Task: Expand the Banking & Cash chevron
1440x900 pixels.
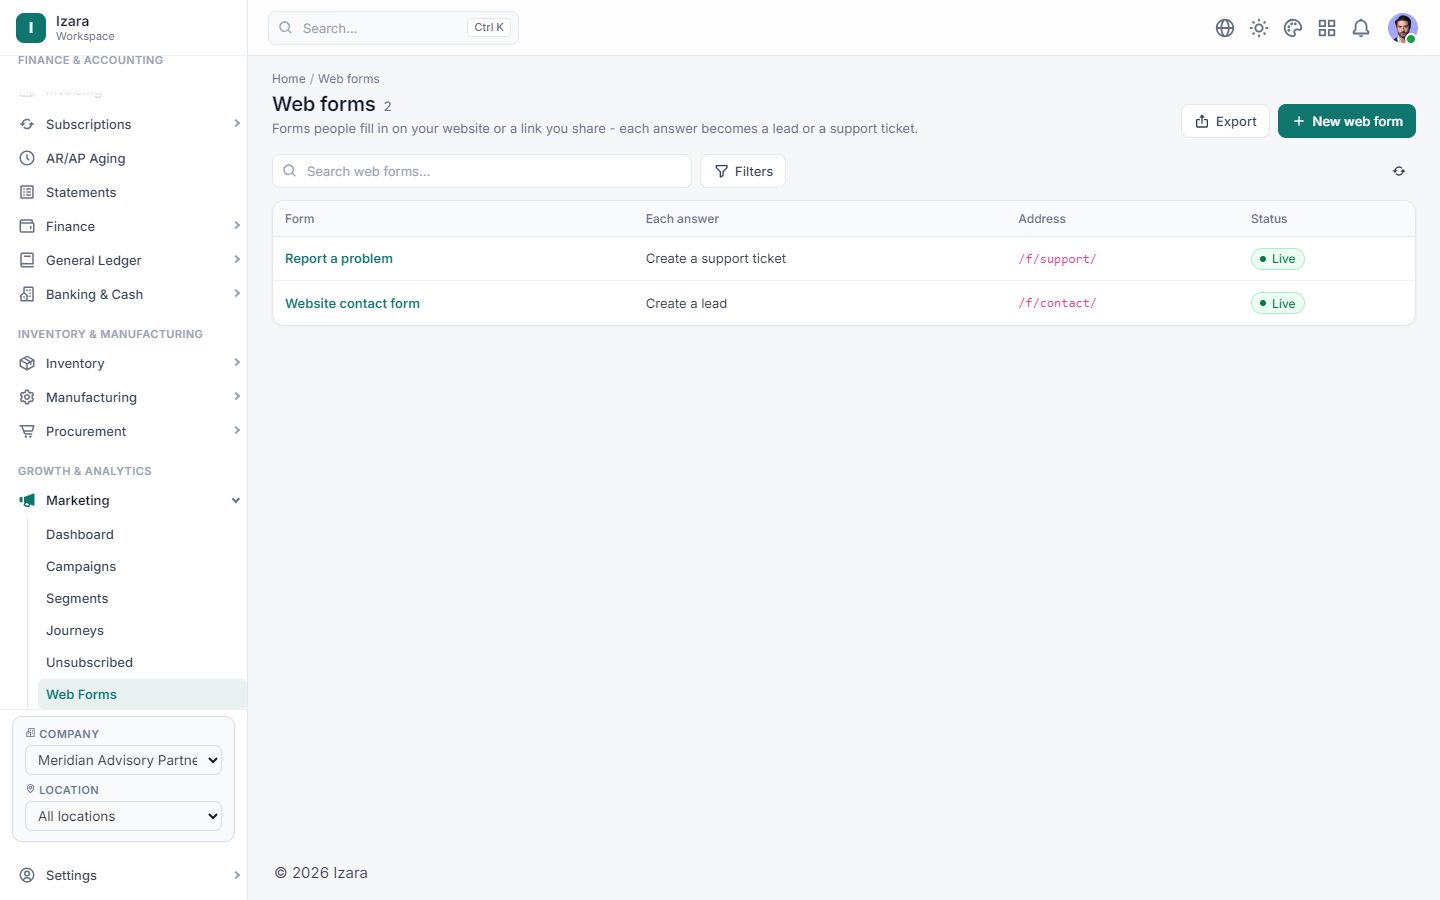Action: coord(237,294)
